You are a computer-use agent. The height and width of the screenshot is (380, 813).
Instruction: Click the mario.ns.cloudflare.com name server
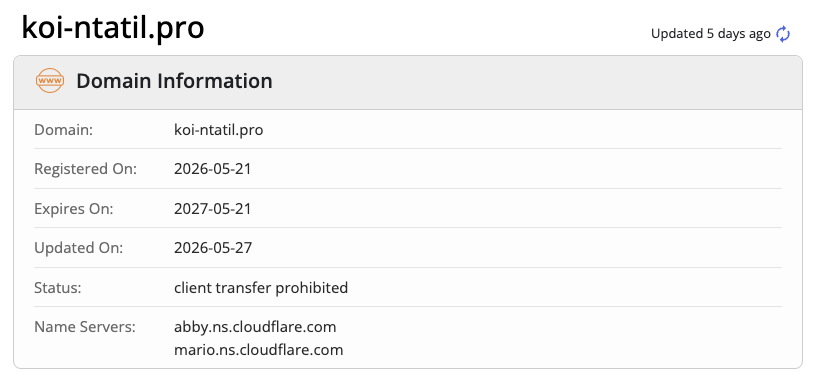click(x=259, y=350)
